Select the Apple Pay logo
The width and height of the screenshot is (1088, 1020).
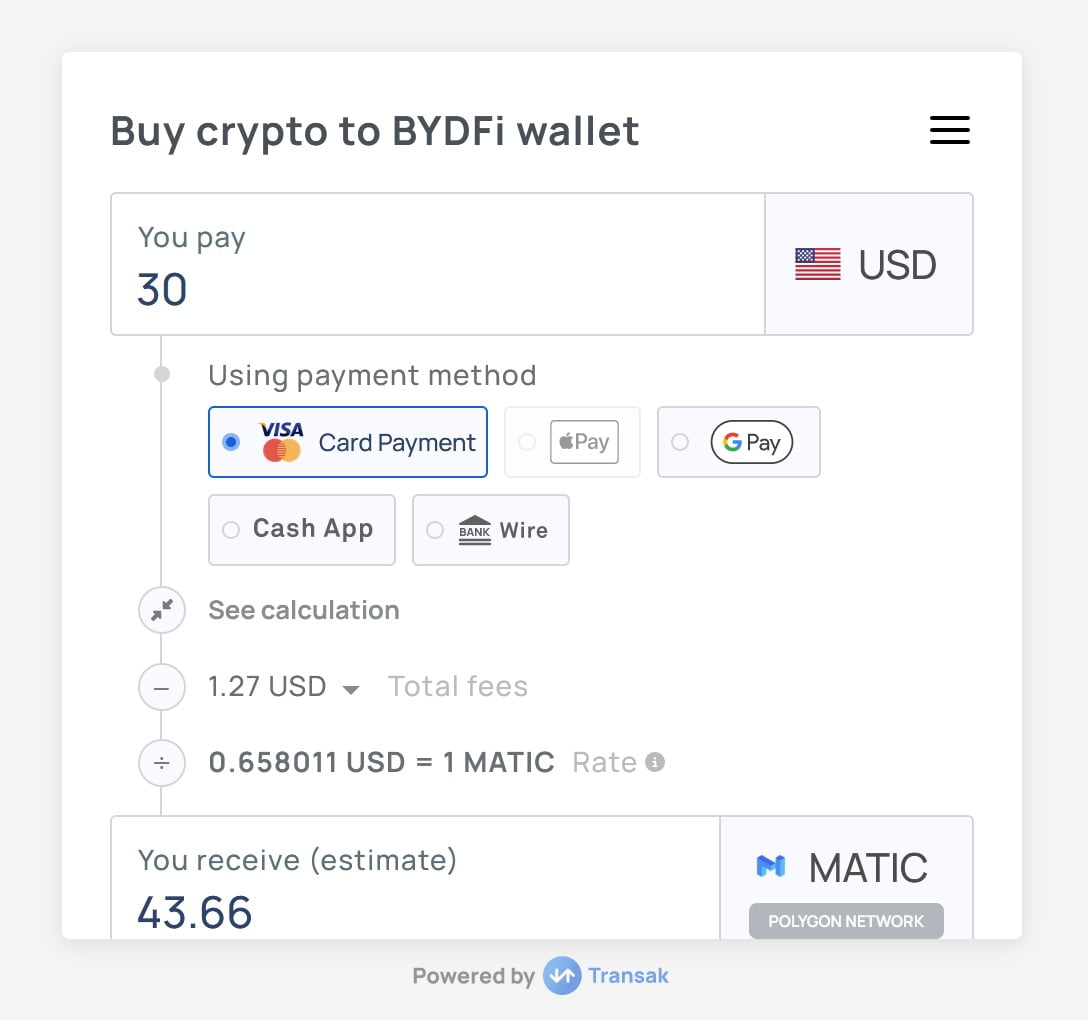pos(584,441)
